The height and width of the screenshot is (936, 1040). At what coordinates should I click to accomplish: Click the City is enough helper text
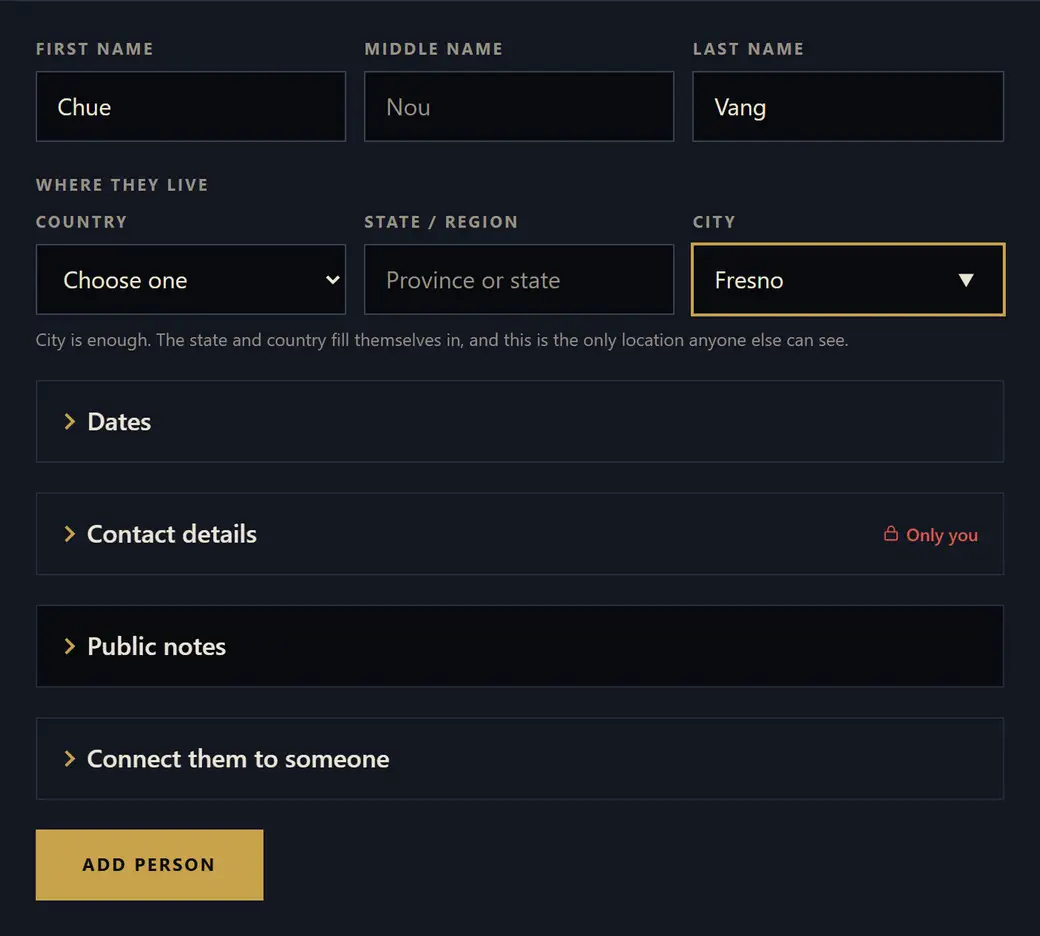442,340
